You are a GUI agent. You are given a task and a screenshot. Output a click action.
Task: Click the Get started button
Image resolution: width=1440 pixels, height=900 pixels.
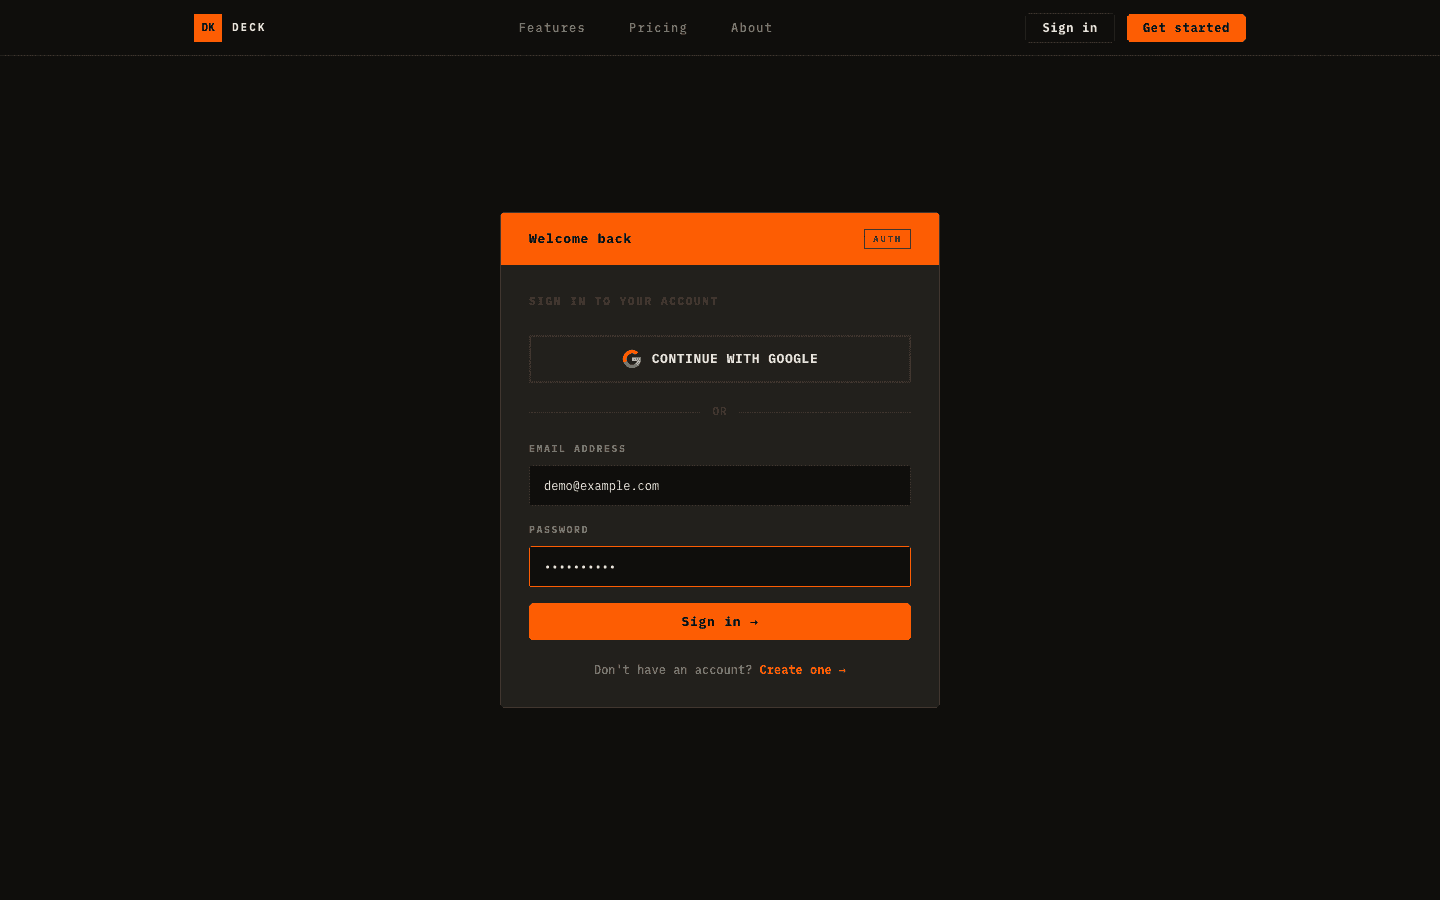[1186, 27]
